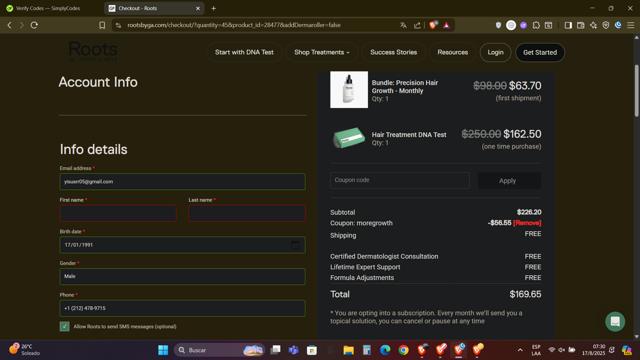Apply the coupon code
The width and height of the screenshot is (640, 360).
(x=509, y=180)
